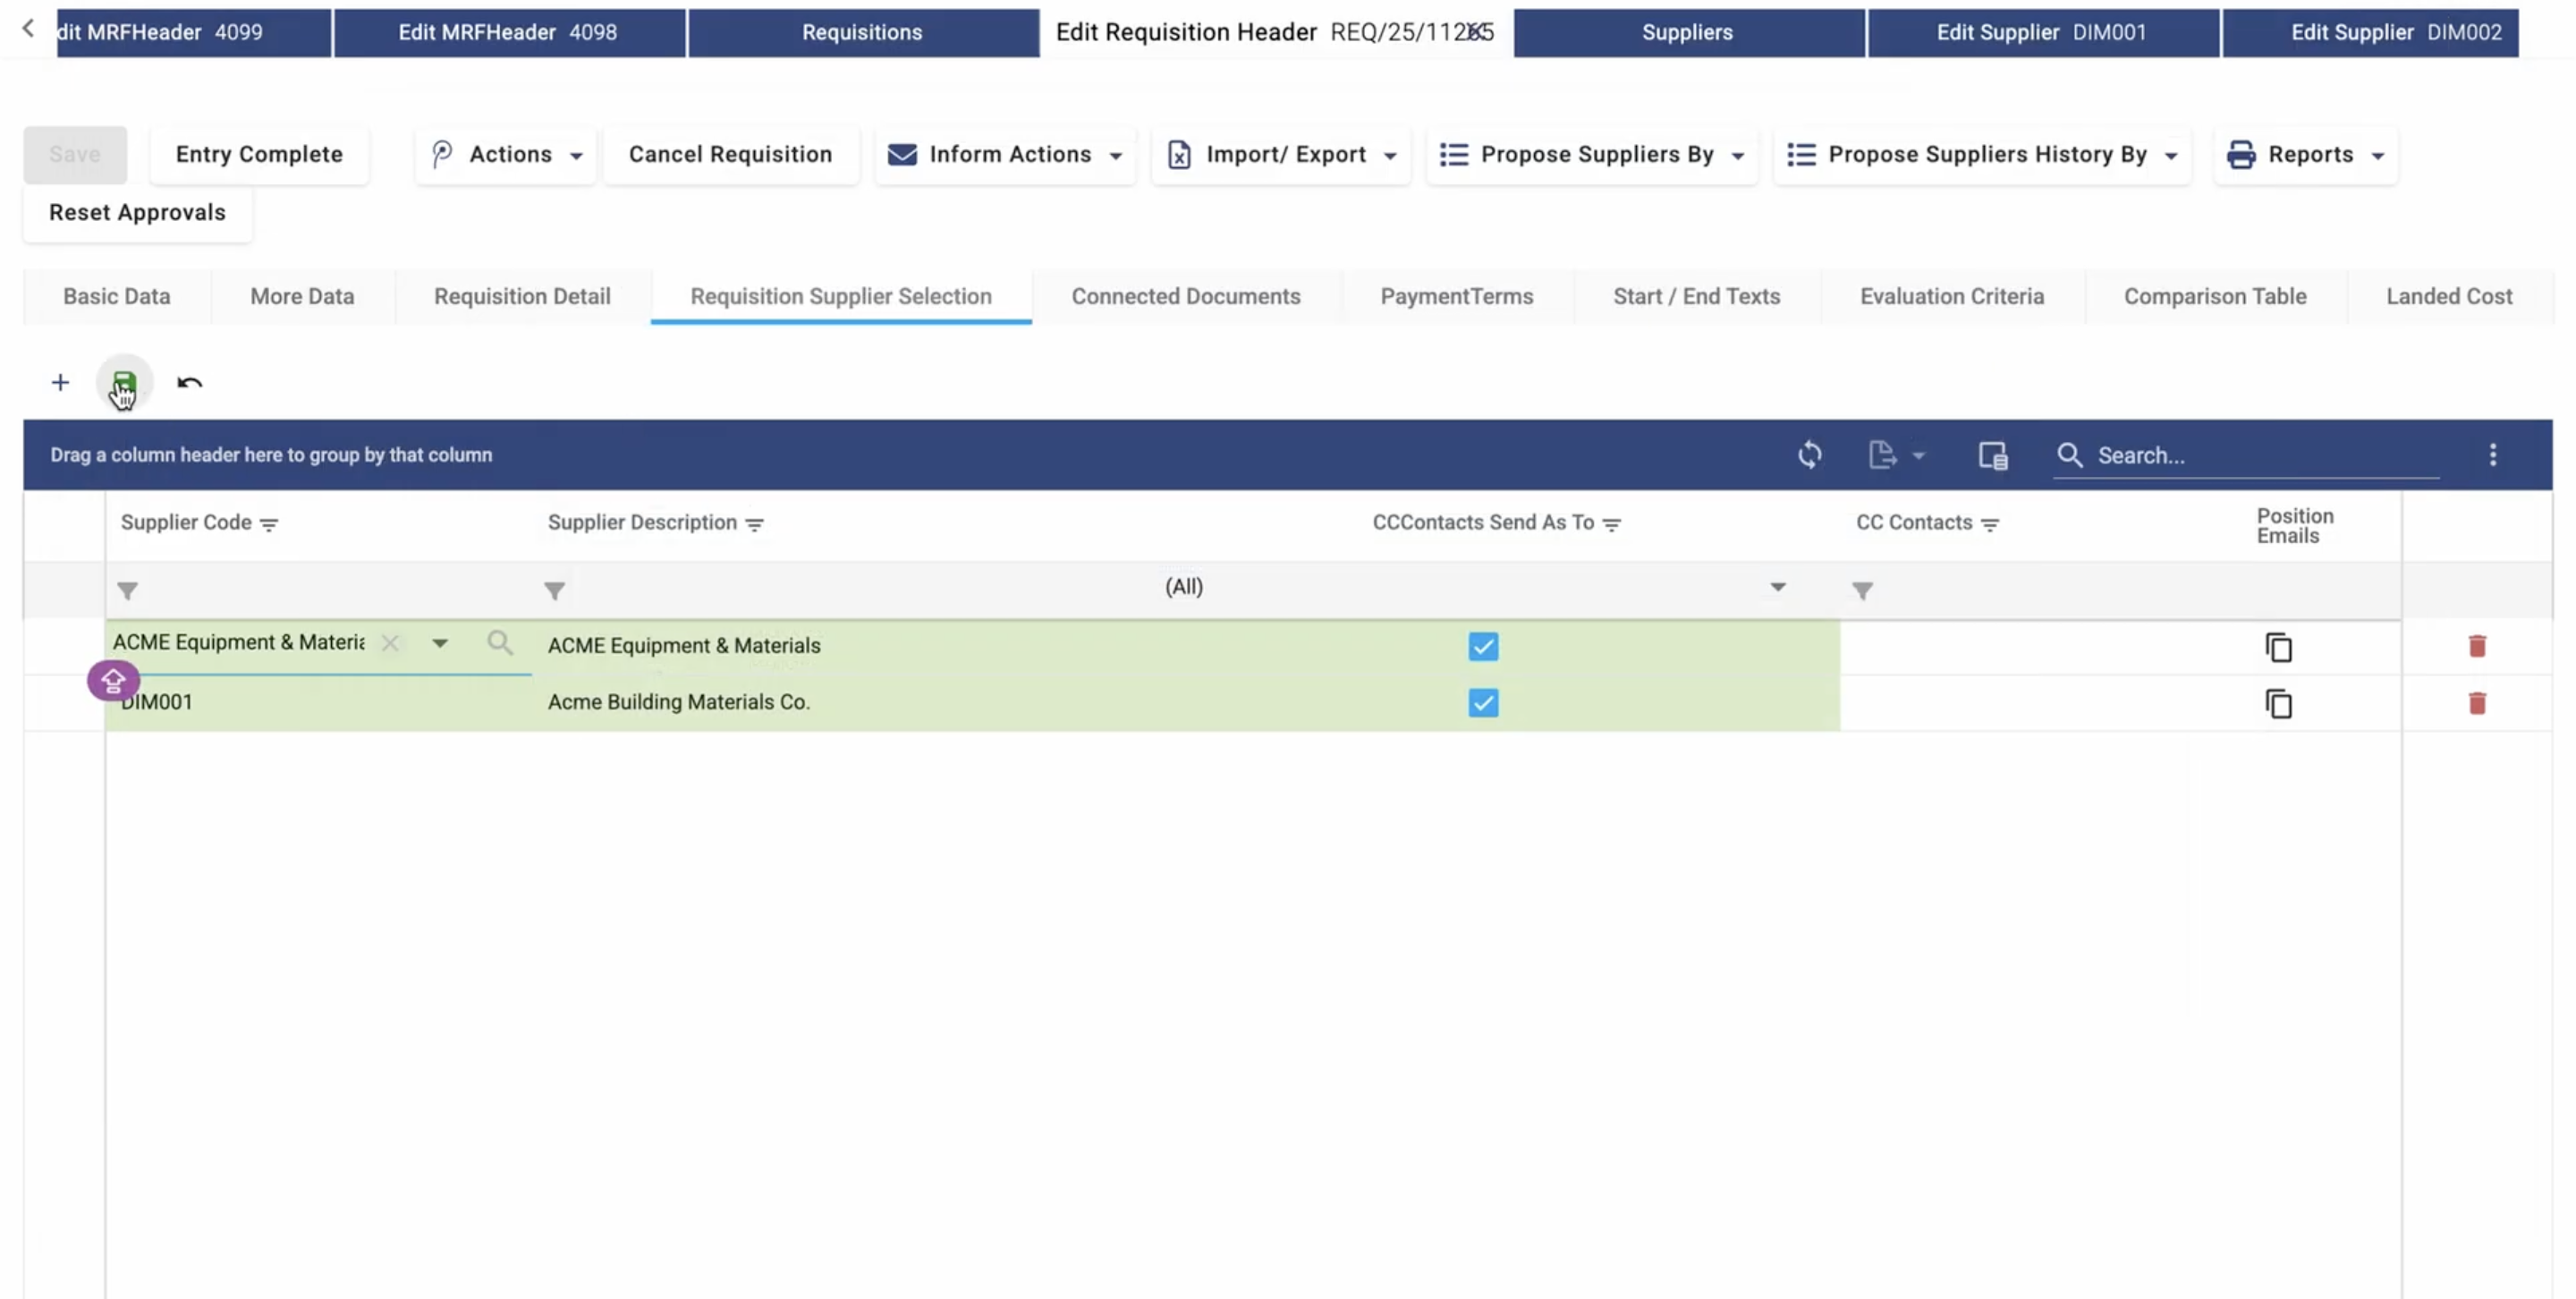The width and height of the screenshot is (2576, 1299).
Task: Open the column chooser icon
Action: click(x=1992, y=455)
